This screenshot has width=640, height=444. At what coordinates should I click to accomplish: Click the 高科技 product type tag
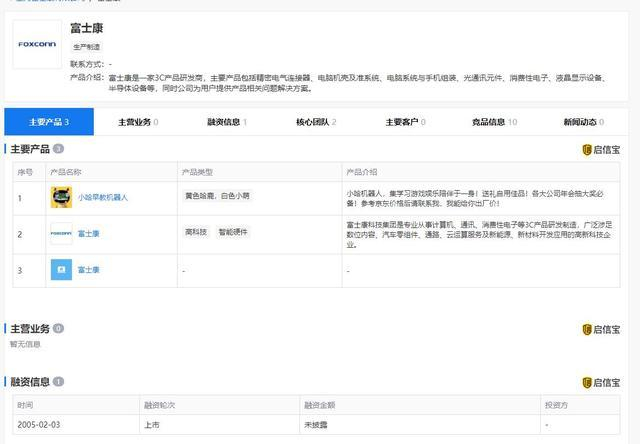196,231
